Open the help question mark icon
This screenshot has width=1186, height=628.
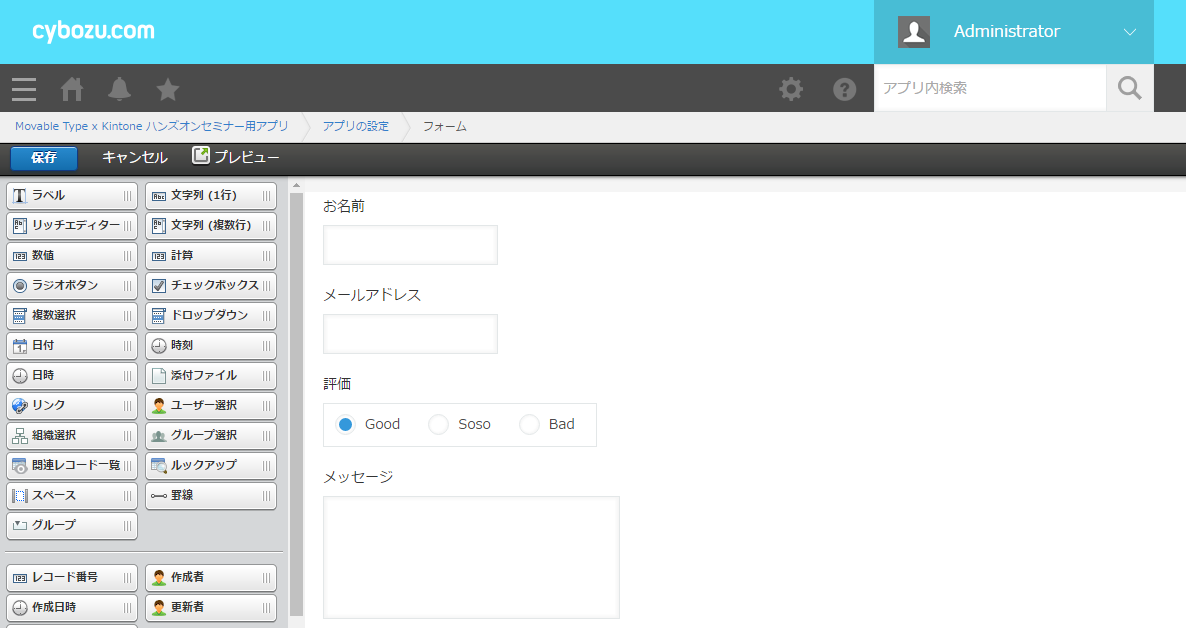[x=845, y=89]
